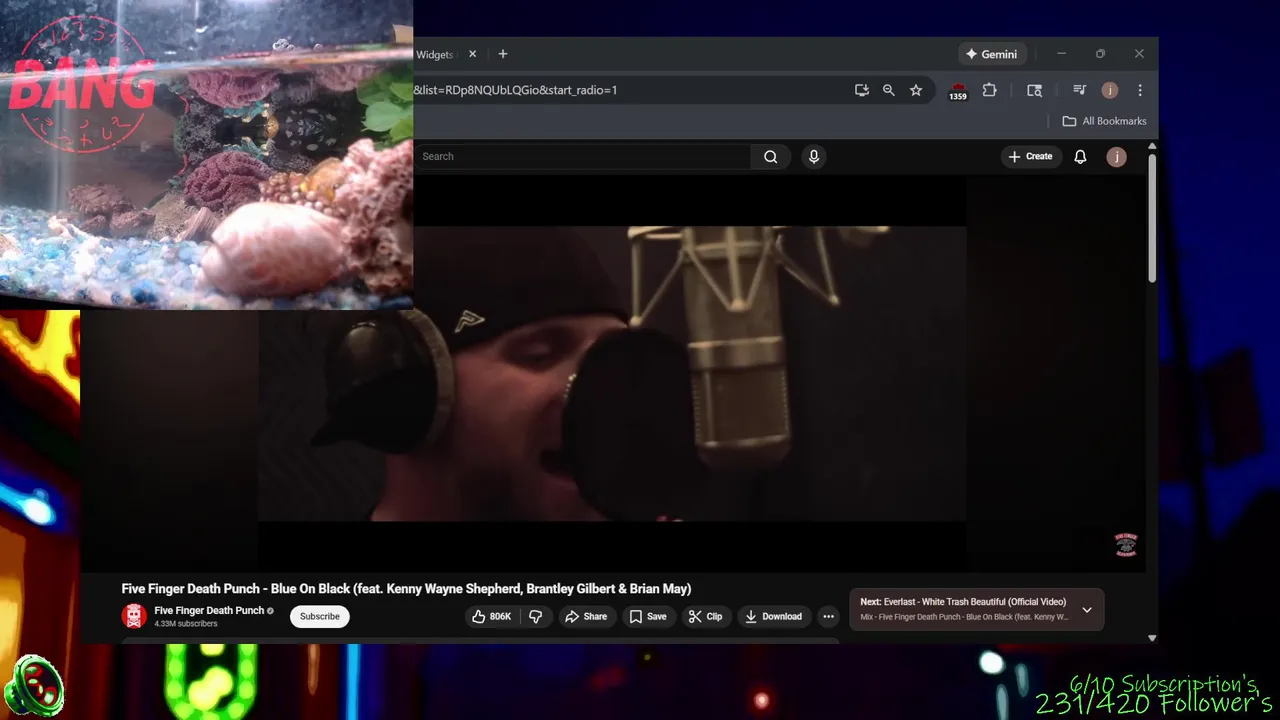Click YouTube Create button
This screenshot has height=720, width=1280.
point(1030,156)
